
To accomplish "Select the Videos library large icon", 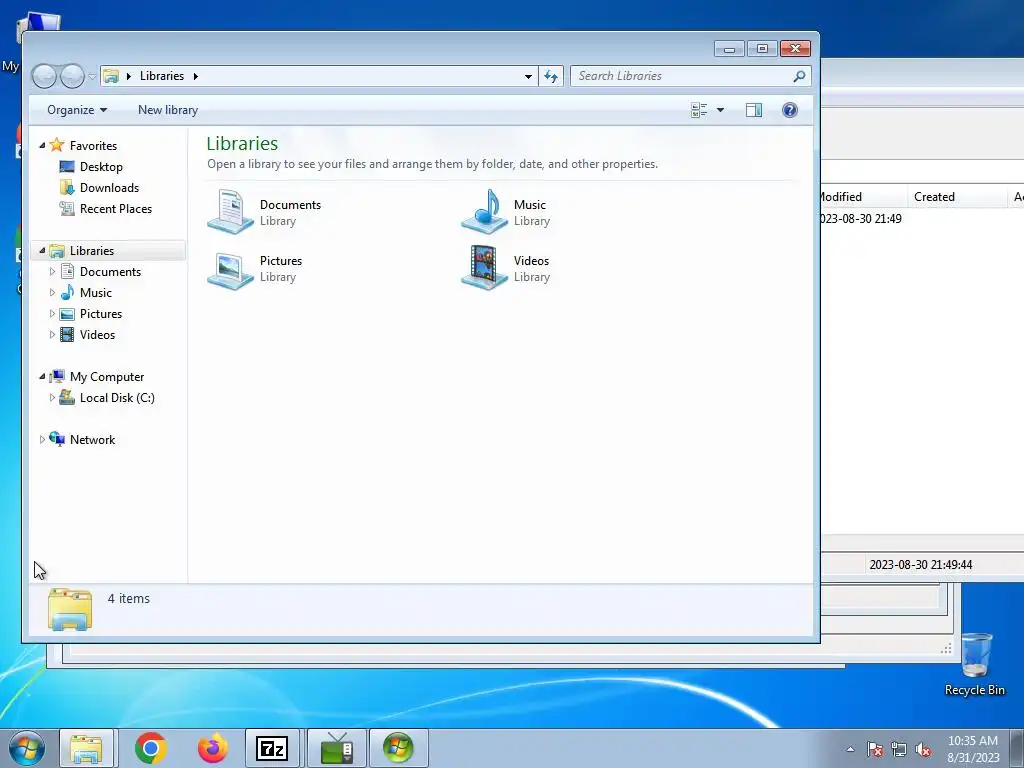I will (485, 267).
